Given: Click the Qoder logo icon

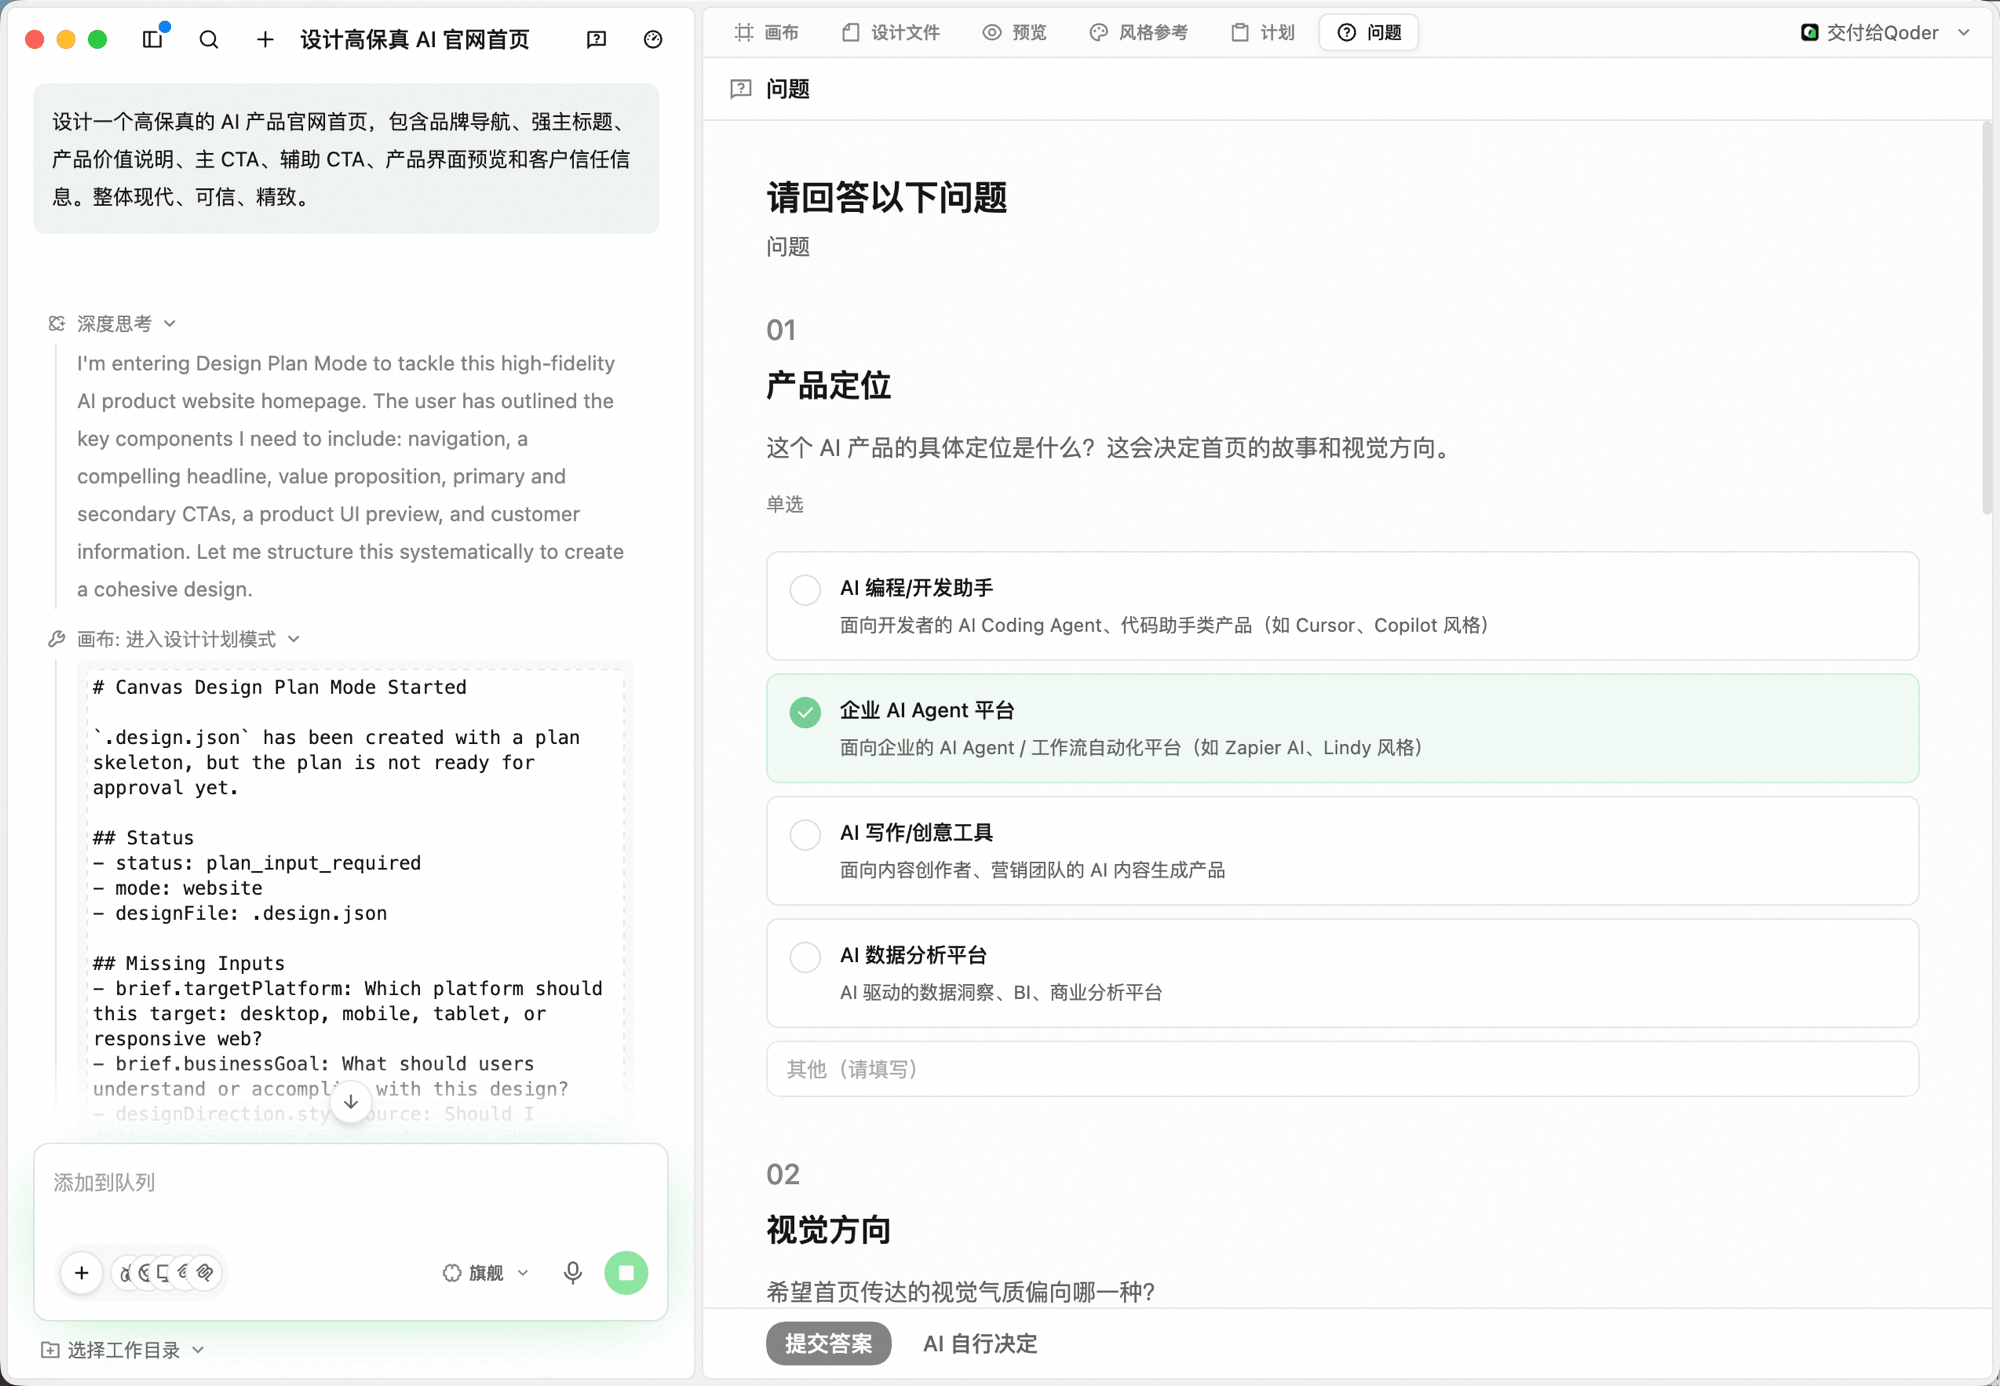Looking at the screenshot, I should [1809, 32].
